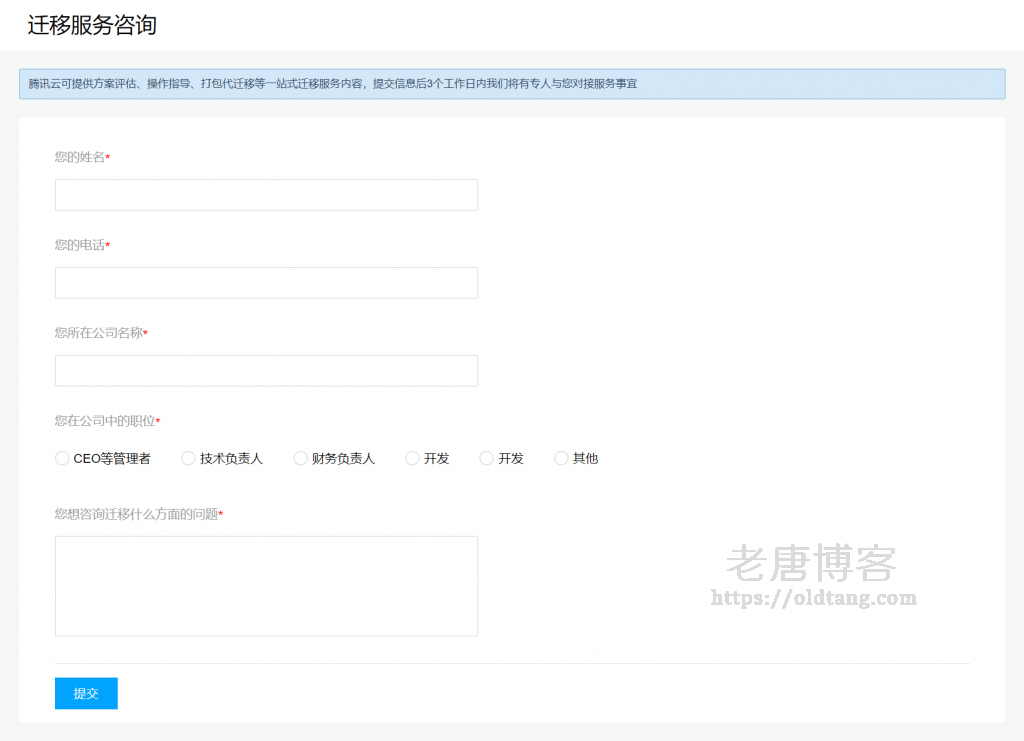Select the 财务负责人 radio button
The image size is (1024, 741).
[300, 458]
